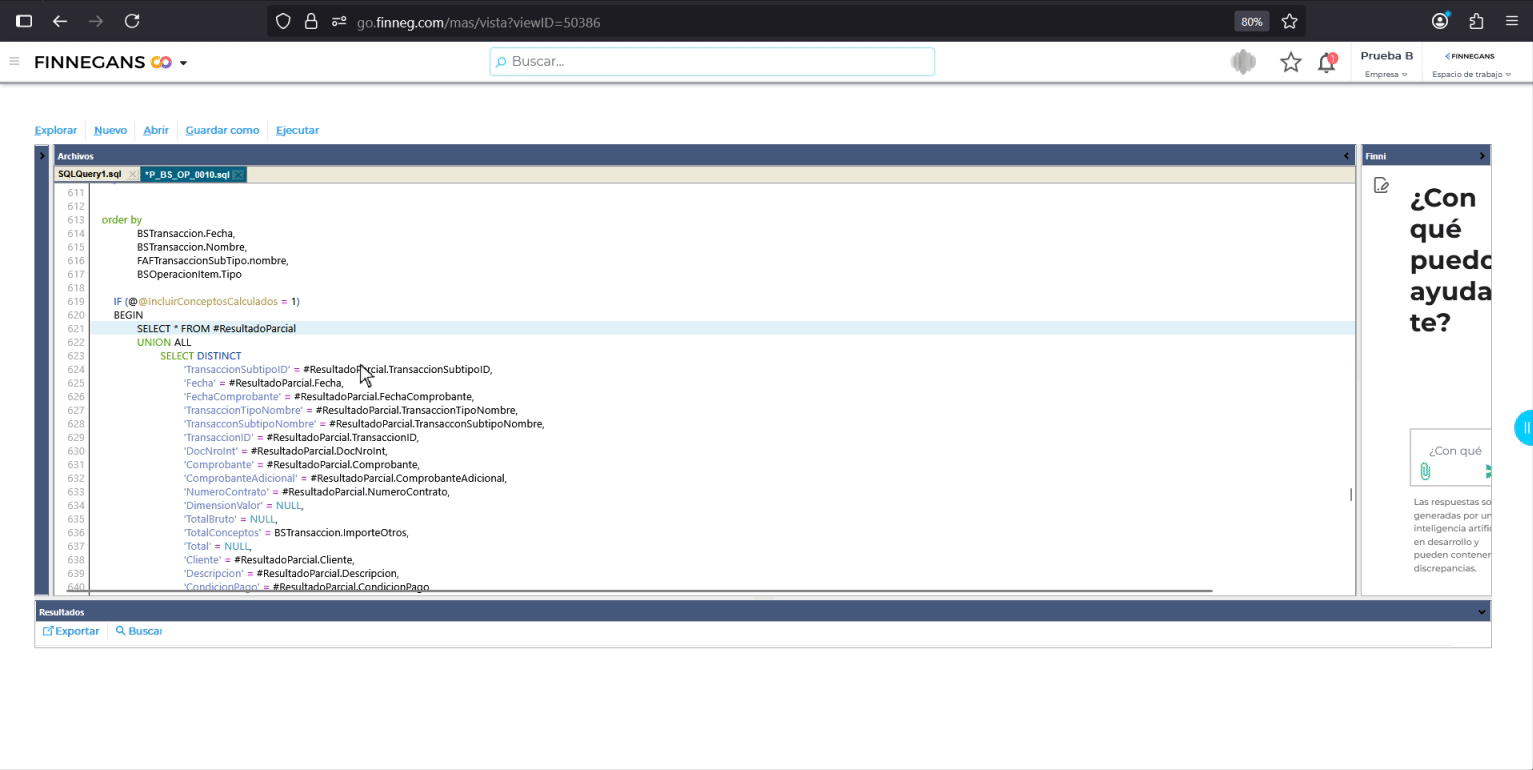Collapse the Archivos panel with left chevron

pyautogui.click(x=1346, y=156)
